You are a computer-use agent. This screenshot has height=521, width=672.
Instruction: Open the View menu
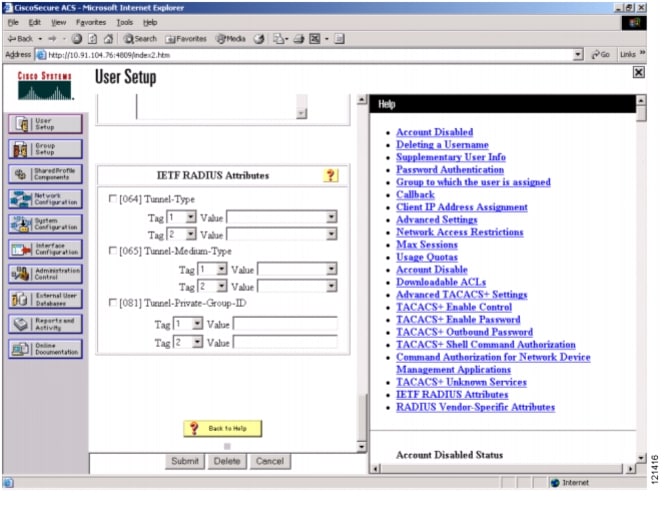tap(58, 22)
